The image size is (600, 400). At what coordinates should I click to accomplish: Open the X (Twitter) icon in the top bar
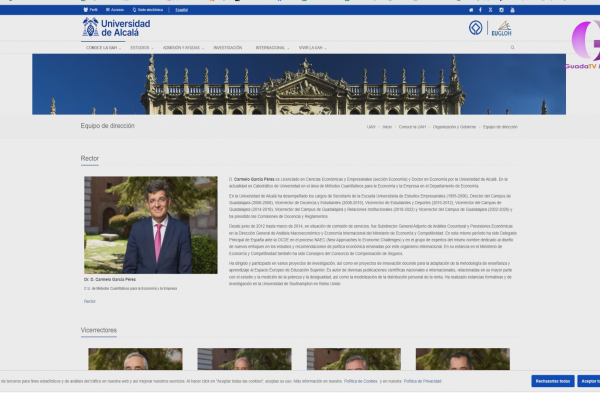coord(491,10)
